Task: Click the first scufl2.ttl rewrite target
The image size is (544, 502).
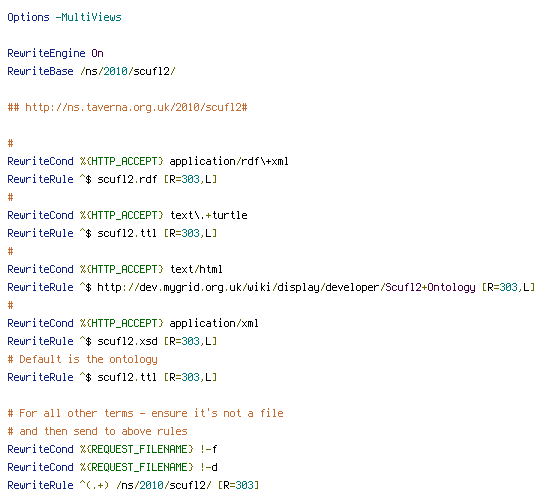Action: pyautogui.click(x=127, y=233)
